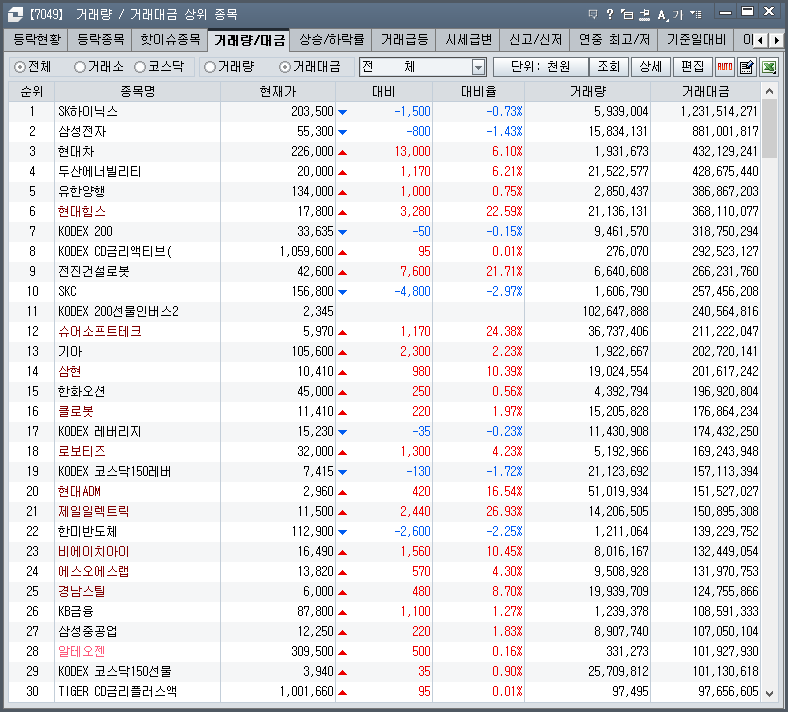Viewport: 788px width, 712px height.
Task: Select the 삼성중공업 stock name
Action: tap(87, 632)
